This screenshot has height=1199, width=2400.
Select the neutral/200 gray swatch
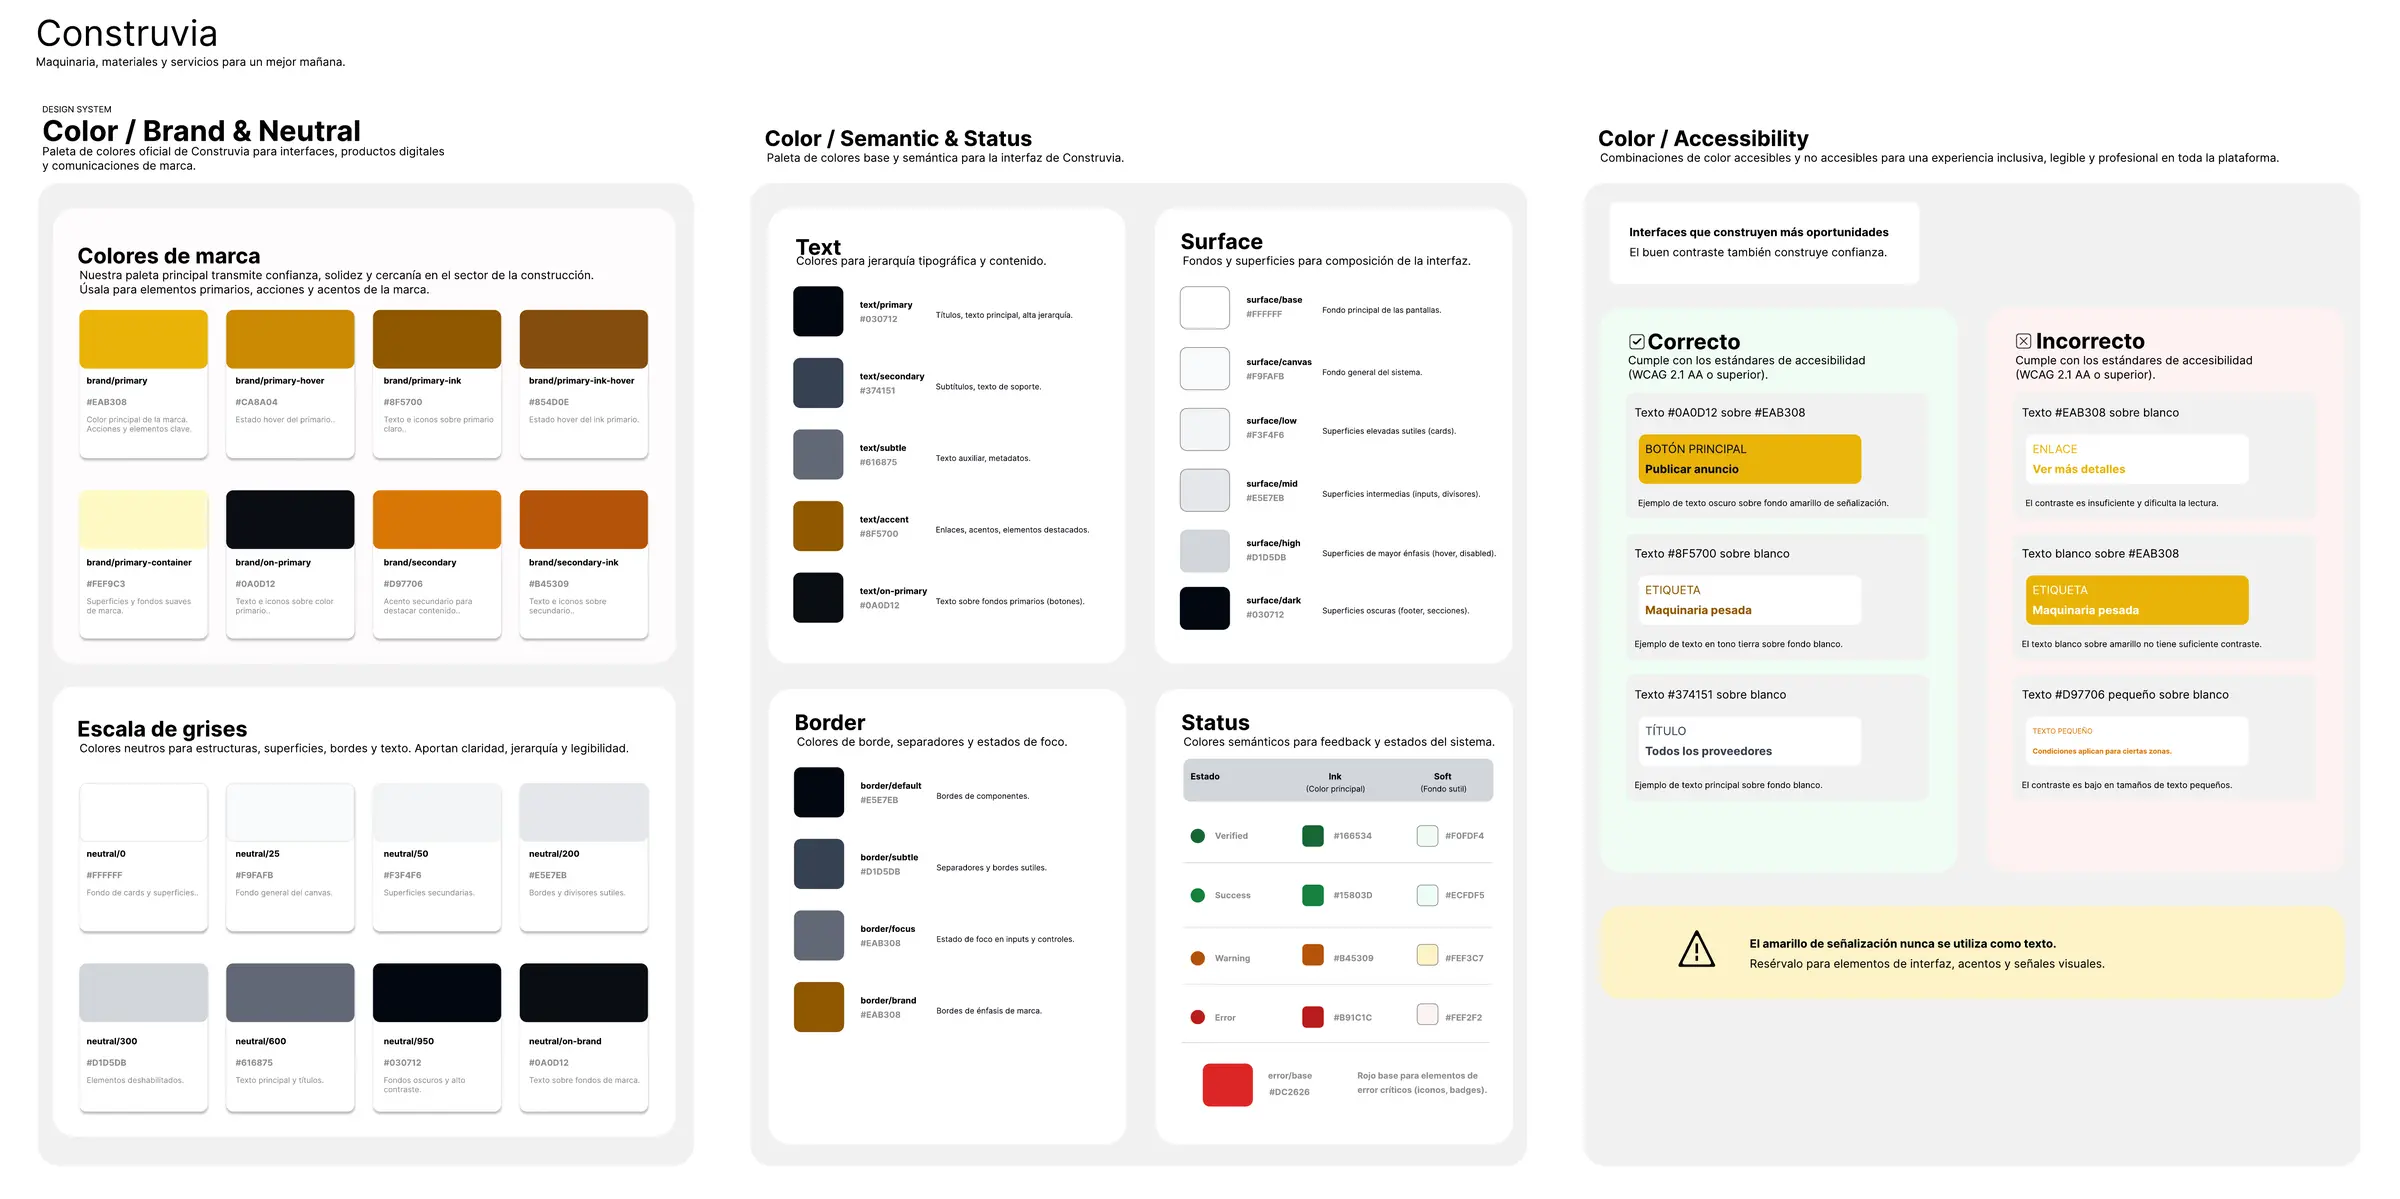[584, 812]
